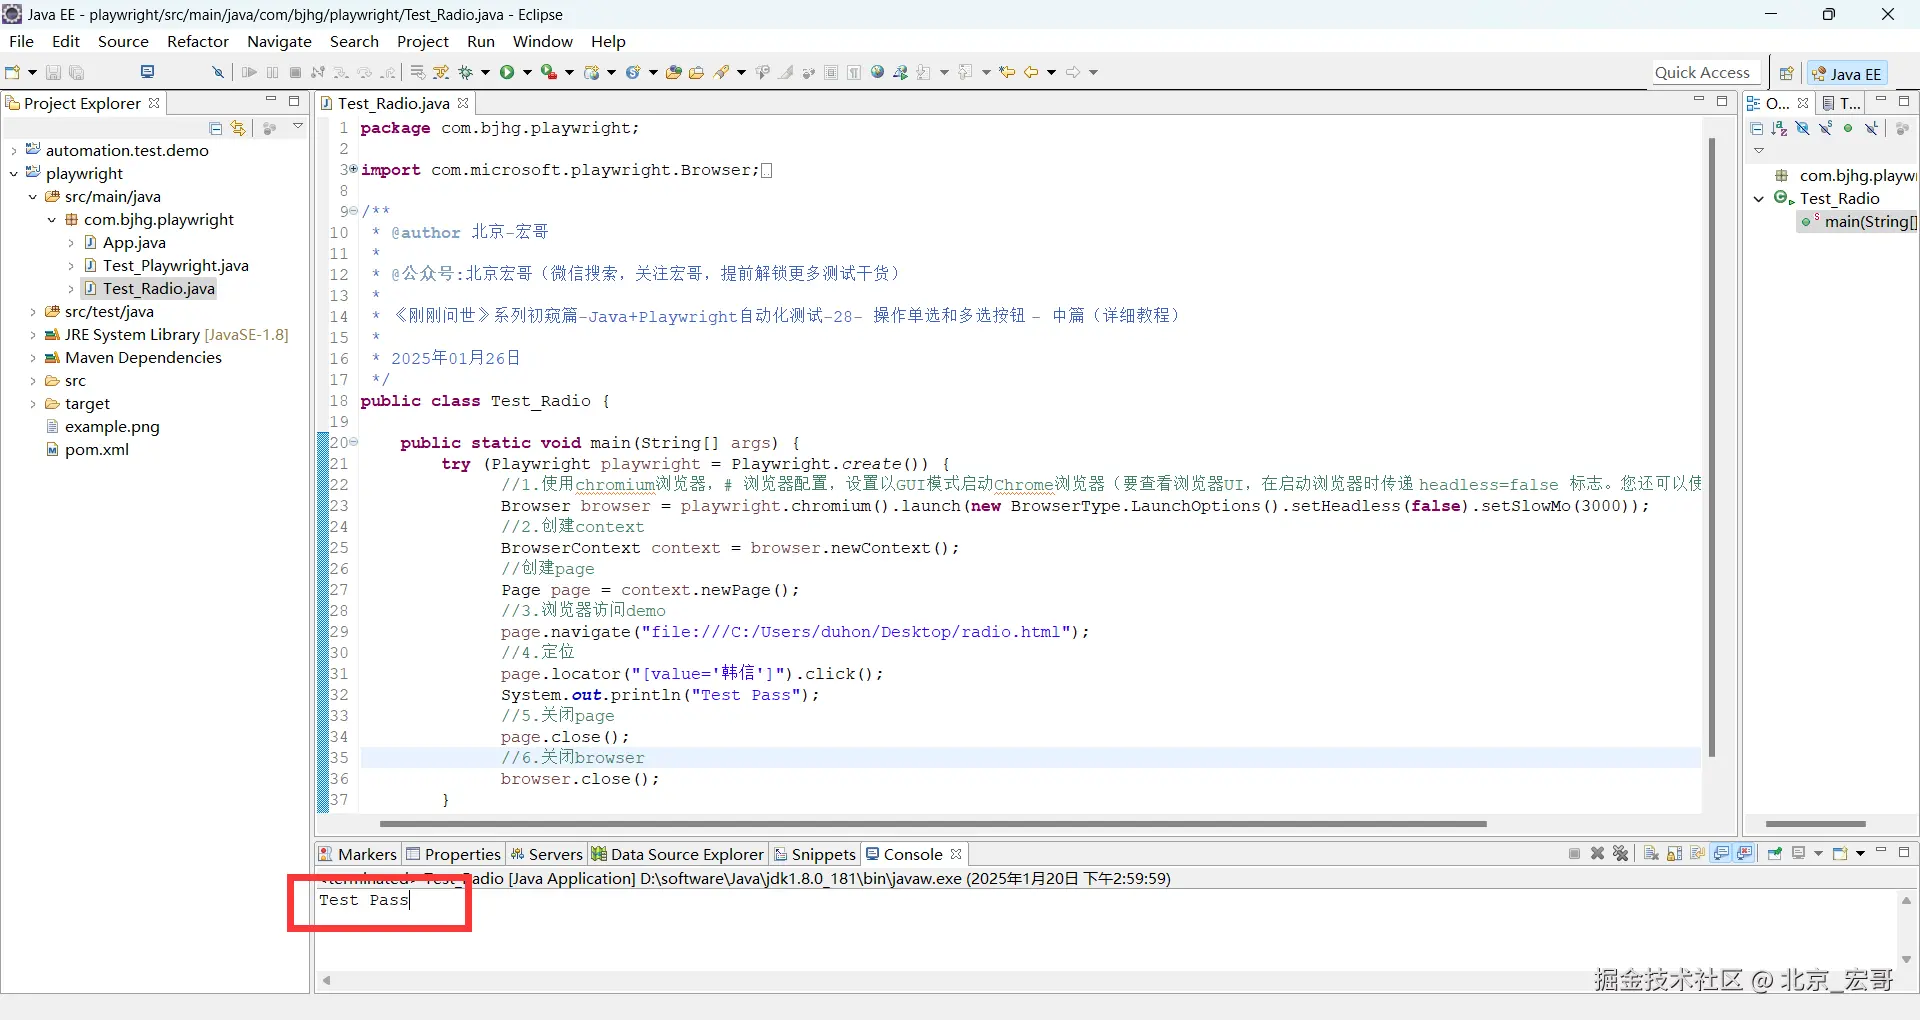The image size is (1920, 1020).
Task: Click Collapse All in Project Explorer
Action: click(215, 128)
